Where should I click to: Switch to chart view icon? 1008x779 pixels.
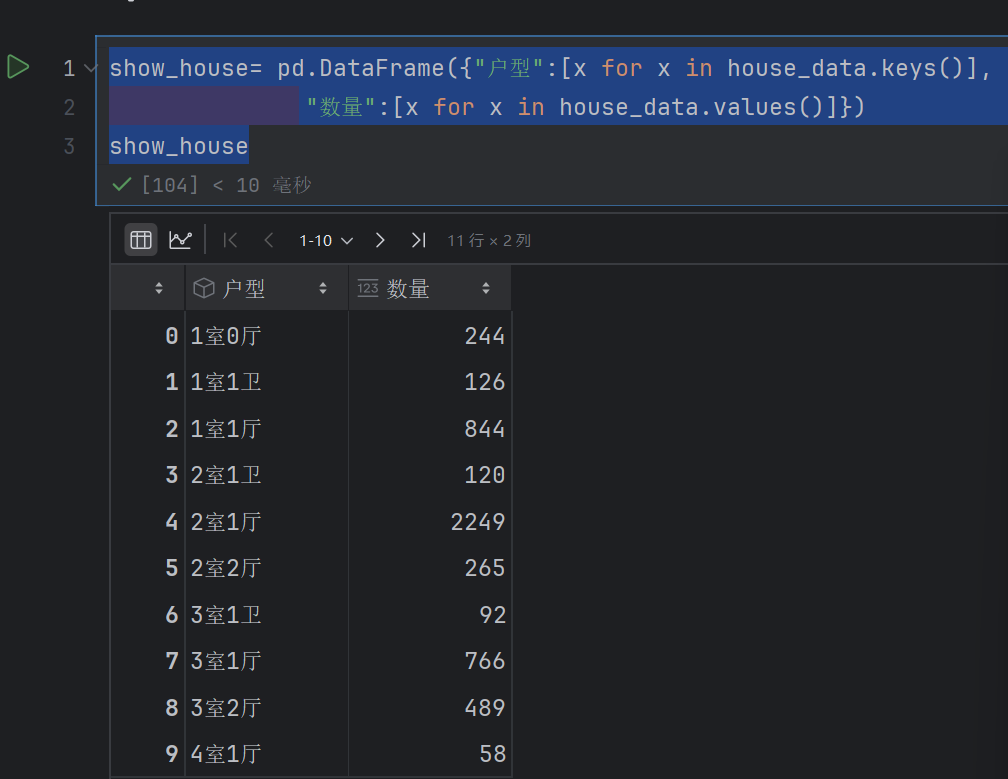(x=180, y=240)
